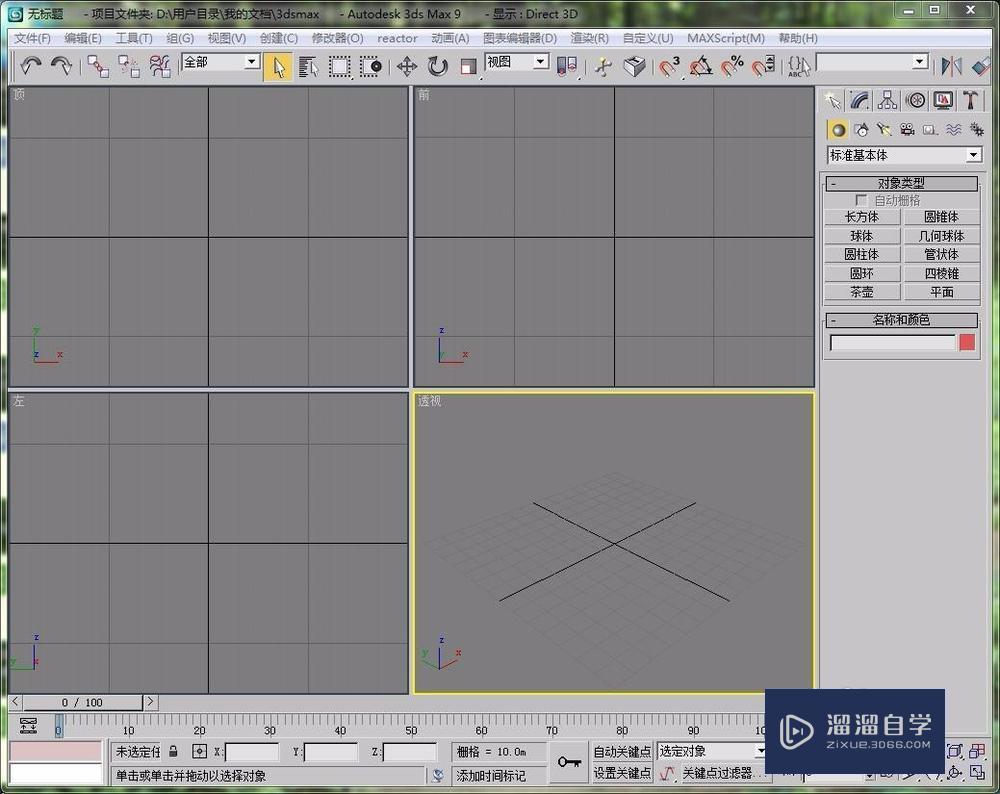Open the Modify panel tab
The width and height of the screenshot is (1000, 794).
point(860,100)
